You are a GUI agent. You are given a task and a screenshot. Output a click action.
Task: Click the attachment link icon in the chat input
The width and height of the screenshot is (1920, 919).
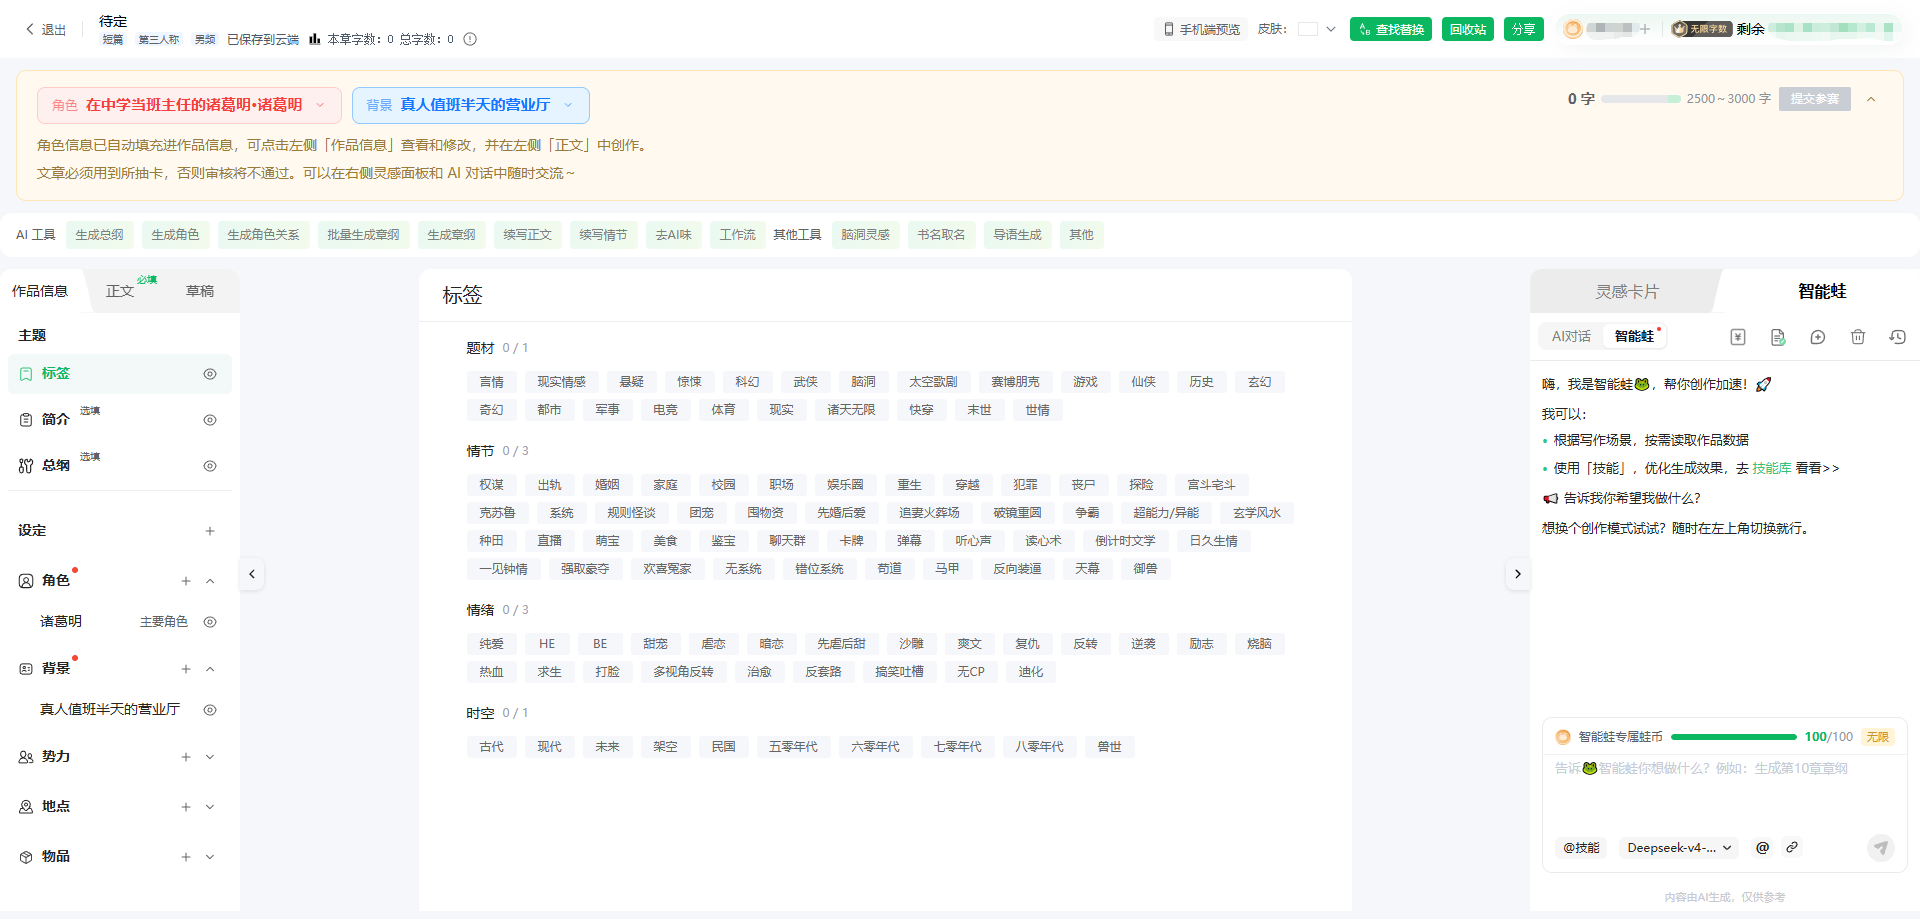tap(1792, 847)
